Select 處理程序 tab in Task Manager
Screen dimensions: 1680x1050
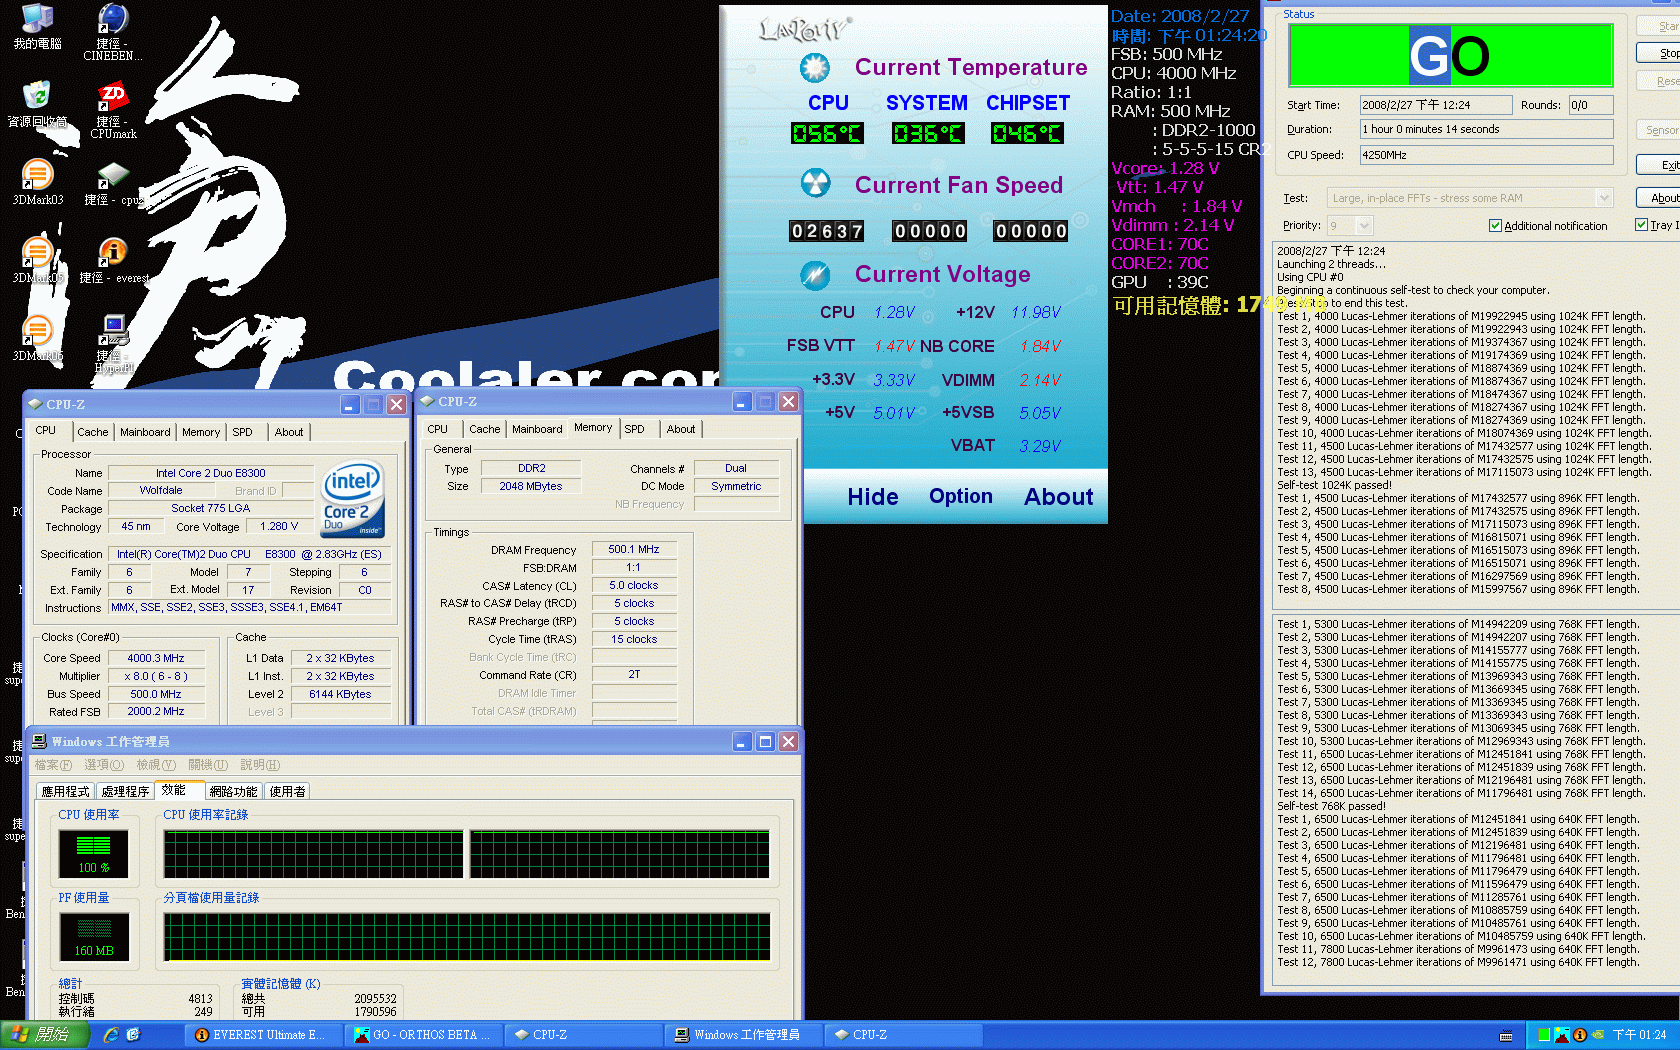point(126,791)
